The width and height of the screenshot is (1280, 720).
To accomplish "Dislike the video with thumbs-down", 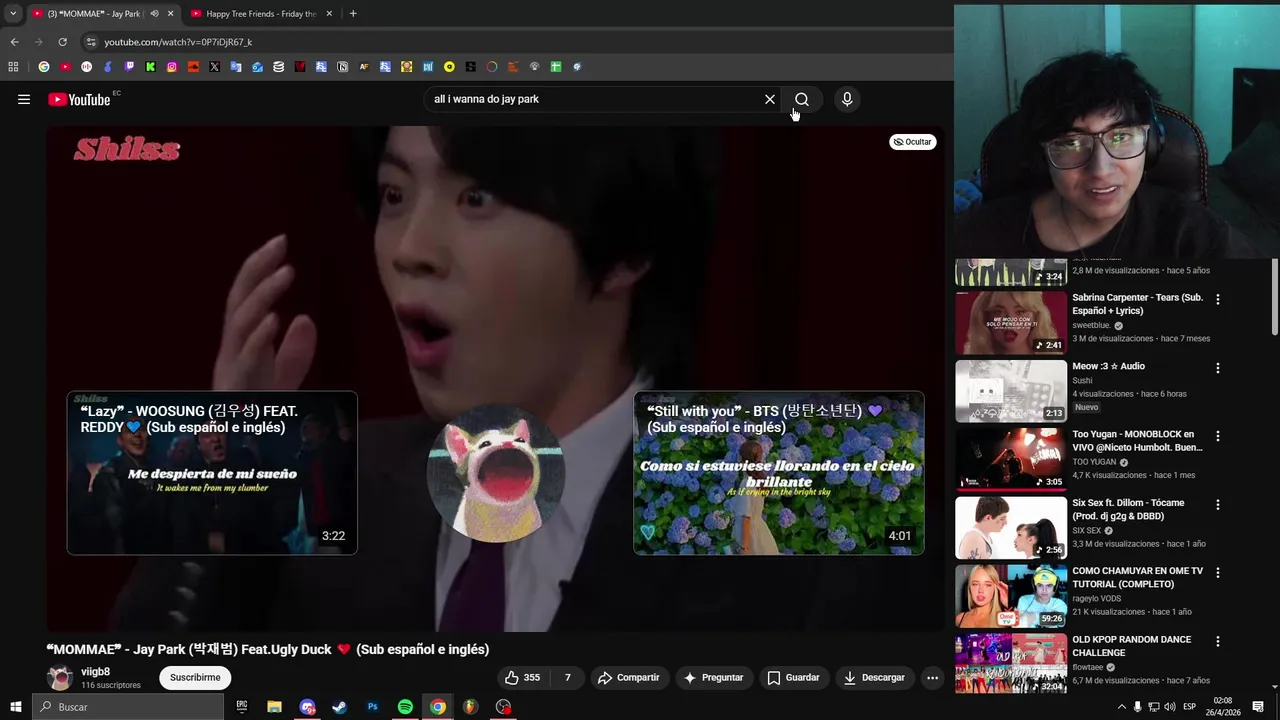I will tap(566, 677).
